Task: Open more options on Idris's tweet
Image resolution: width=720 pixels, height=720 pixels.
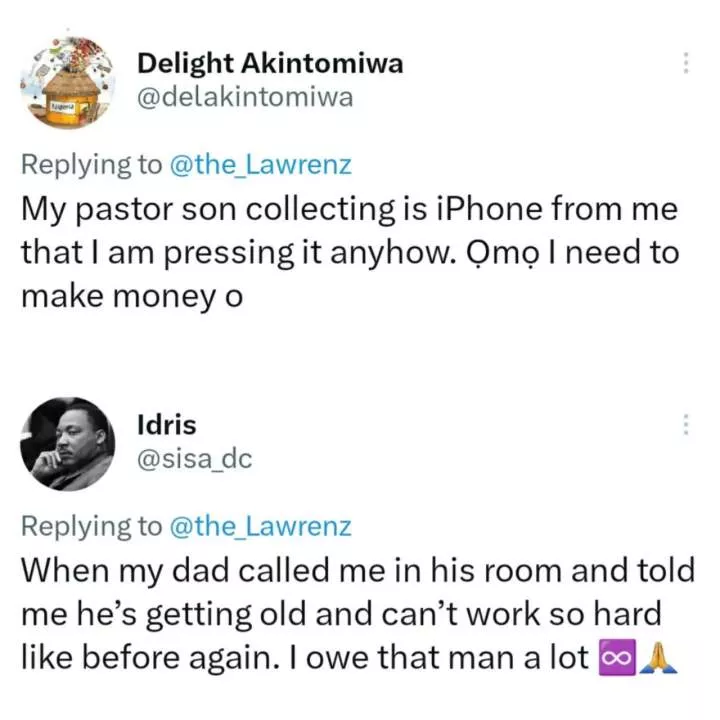Action: click(x=686, y=424)
